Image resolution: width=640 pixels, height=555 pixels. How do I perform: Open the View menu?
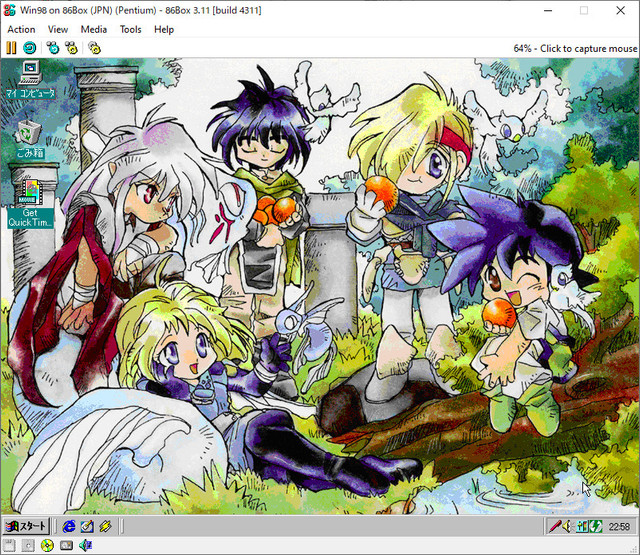pyautogui.click(x=58, y=29)
